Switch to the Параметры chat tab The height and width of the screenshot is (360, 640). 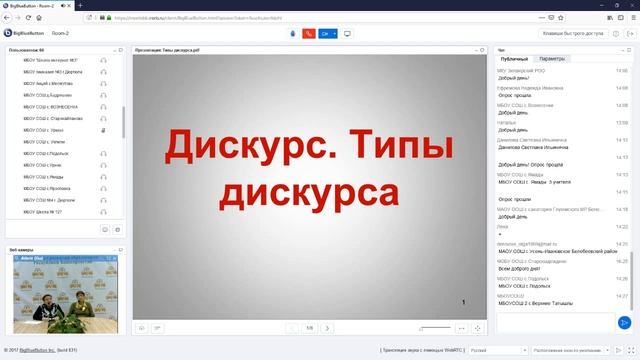[552, 59]
